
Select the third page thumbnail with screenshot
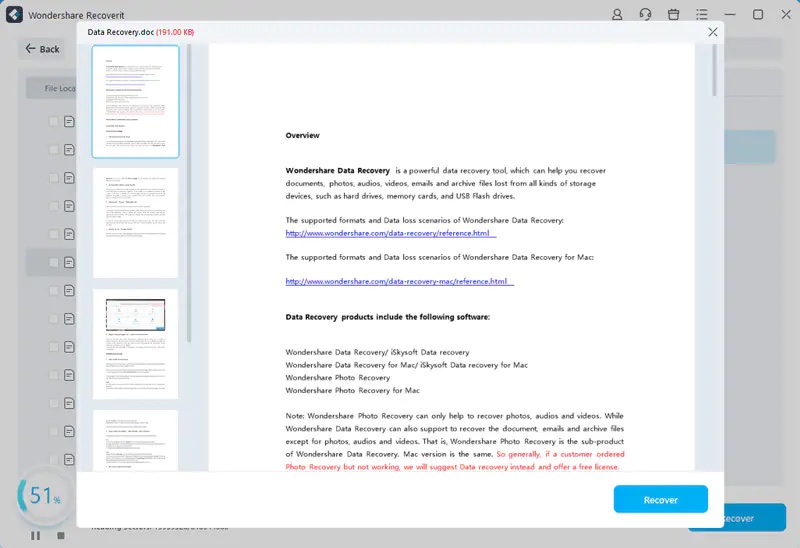135,344
